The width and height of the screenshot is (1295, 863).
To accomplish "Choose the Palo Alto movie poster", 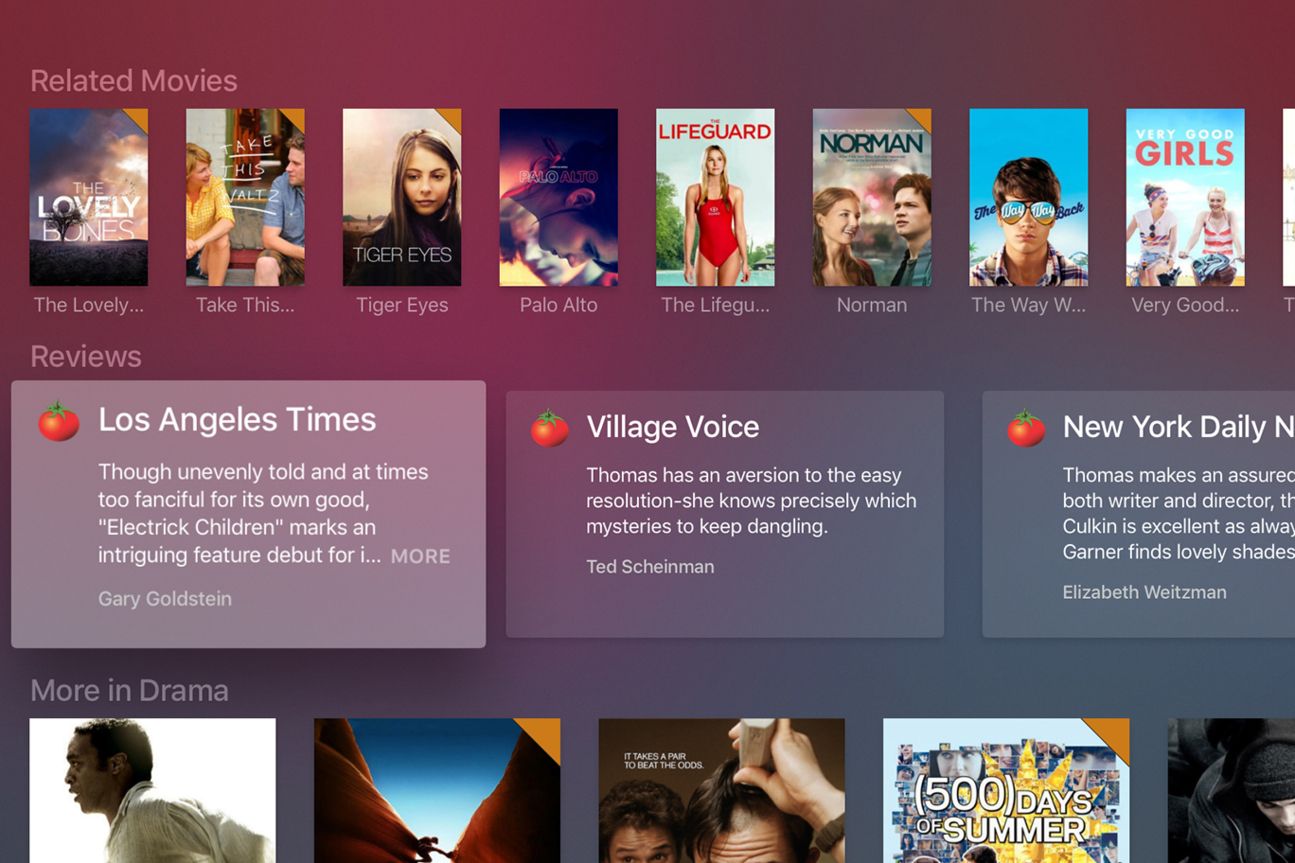I will [558, 197].
